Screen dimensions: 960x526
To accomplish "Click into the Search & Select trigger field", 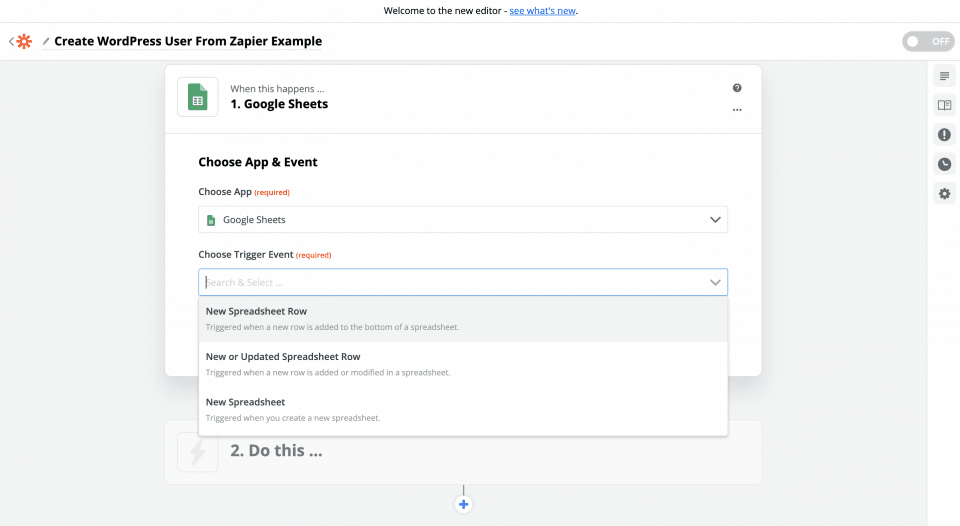I will click(x=453, y=282).
